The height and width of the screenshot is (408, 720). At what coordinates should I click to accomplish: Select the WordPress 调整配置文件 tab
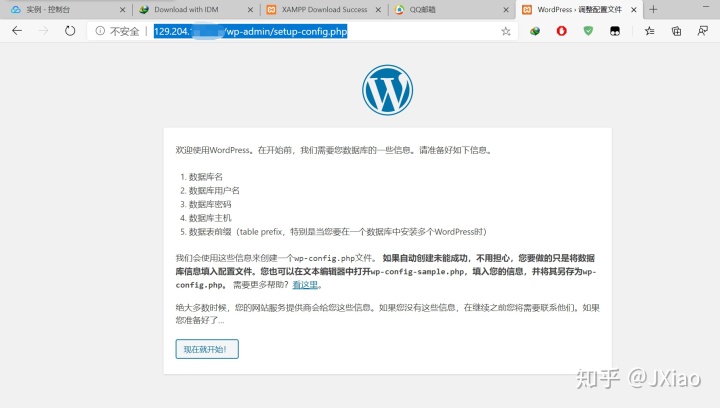(579, 9)
